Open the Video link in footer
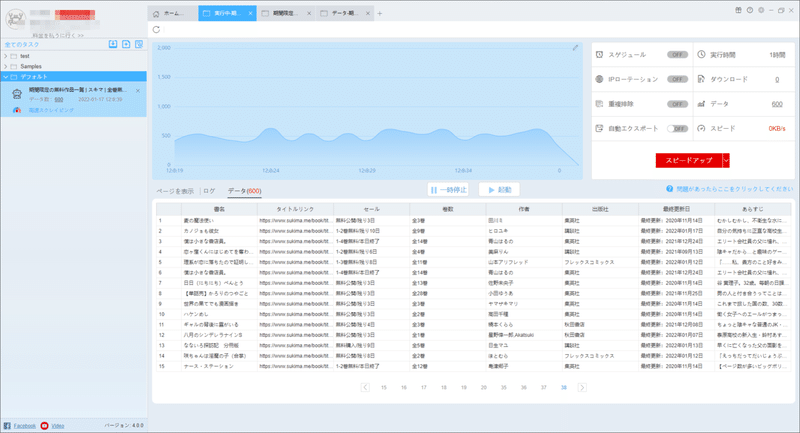 58,426
